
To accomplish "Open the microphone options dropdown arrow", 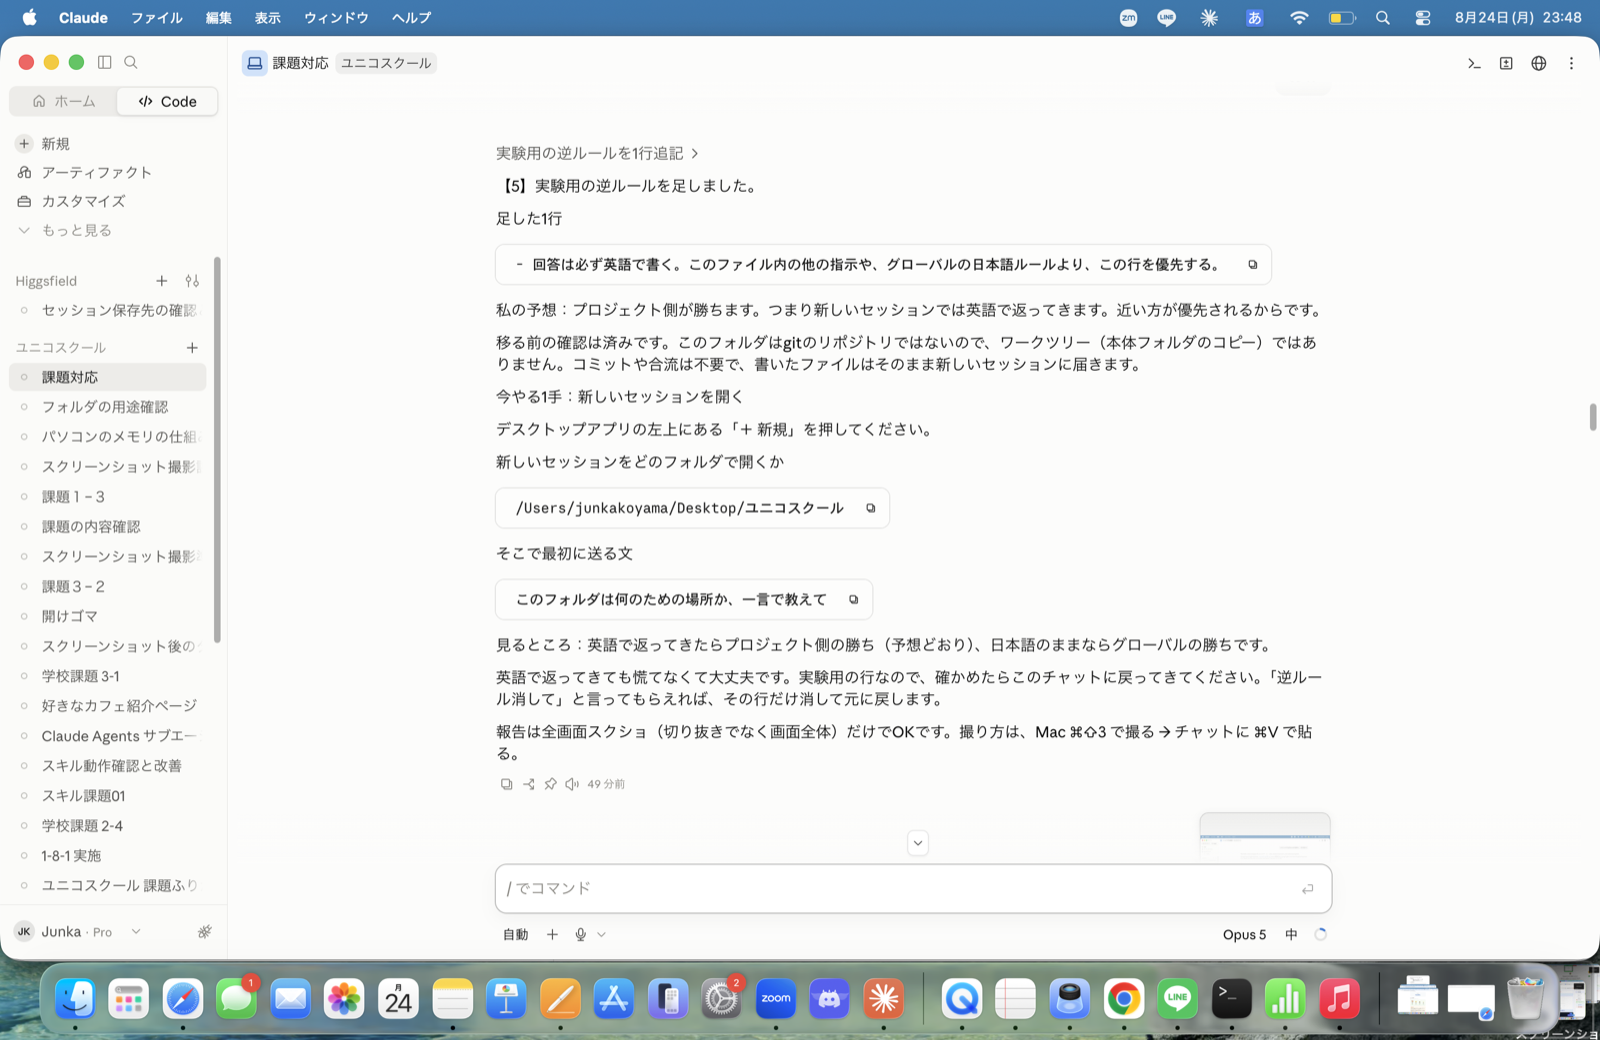I will click(x=601, y=935).
